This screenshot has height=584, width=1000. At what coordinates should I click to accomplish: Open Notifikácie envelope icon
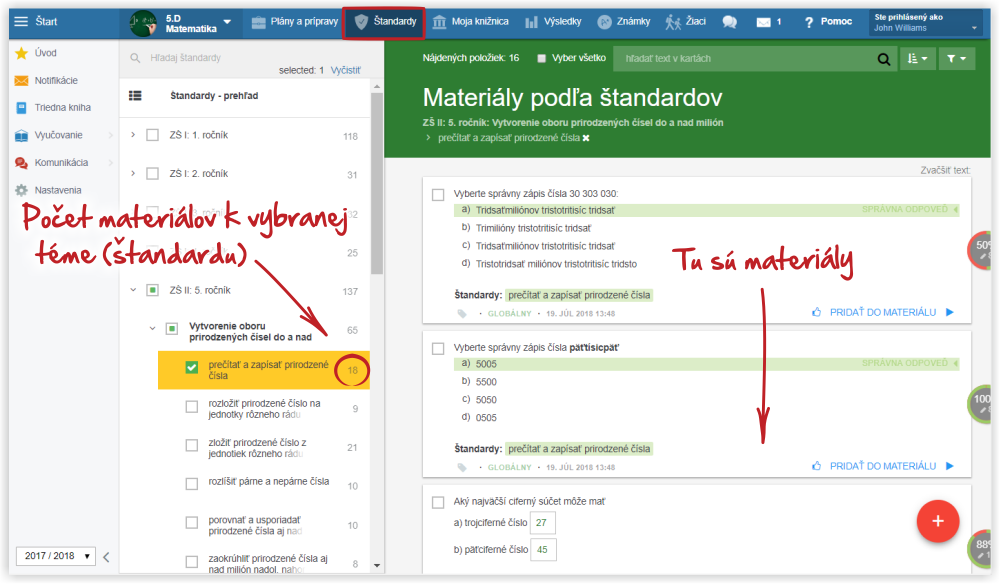coord(22,80)
